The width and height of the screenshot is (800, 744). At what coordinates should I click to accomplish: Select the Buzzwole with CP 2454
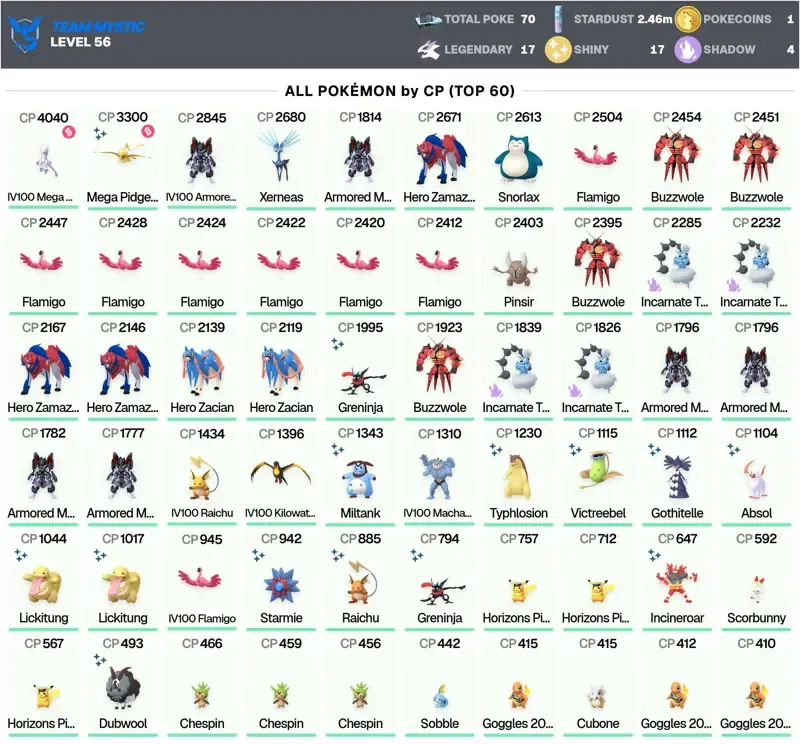[x=677, y=156]
